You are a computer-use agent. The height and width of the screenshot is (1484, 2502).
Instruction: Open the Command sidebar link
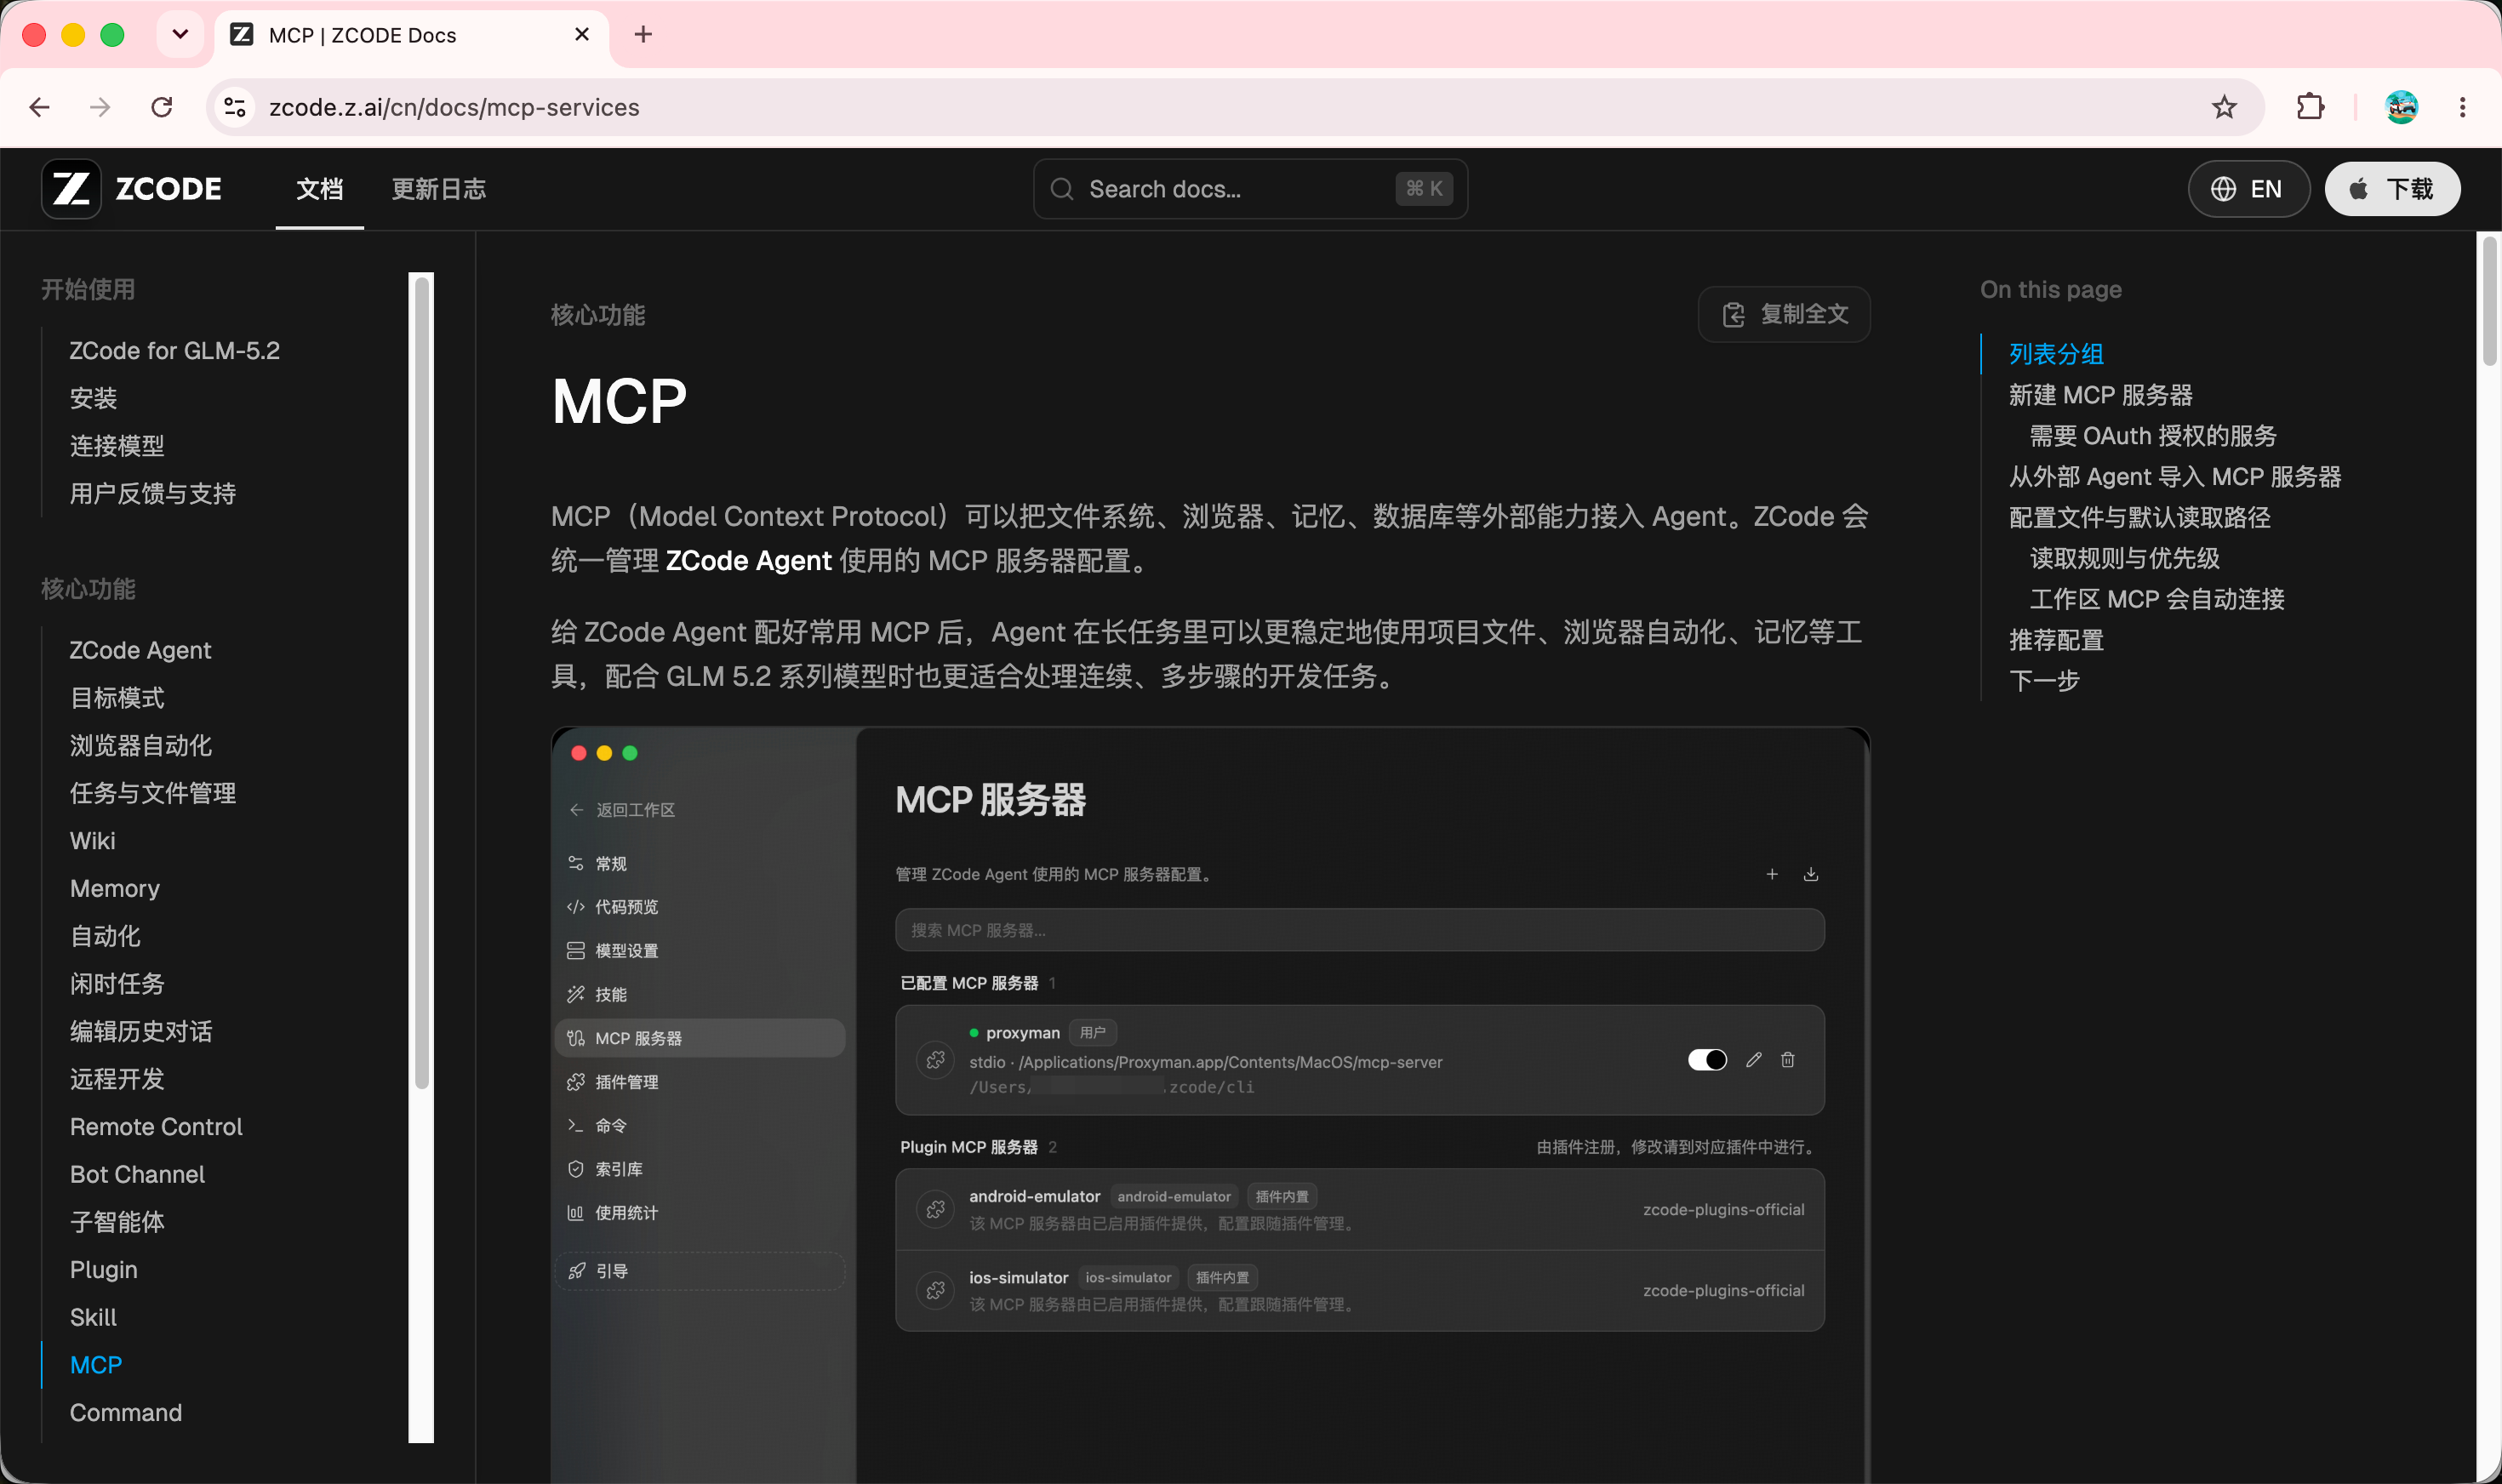pyautogui.click(x=126, y=1413)
